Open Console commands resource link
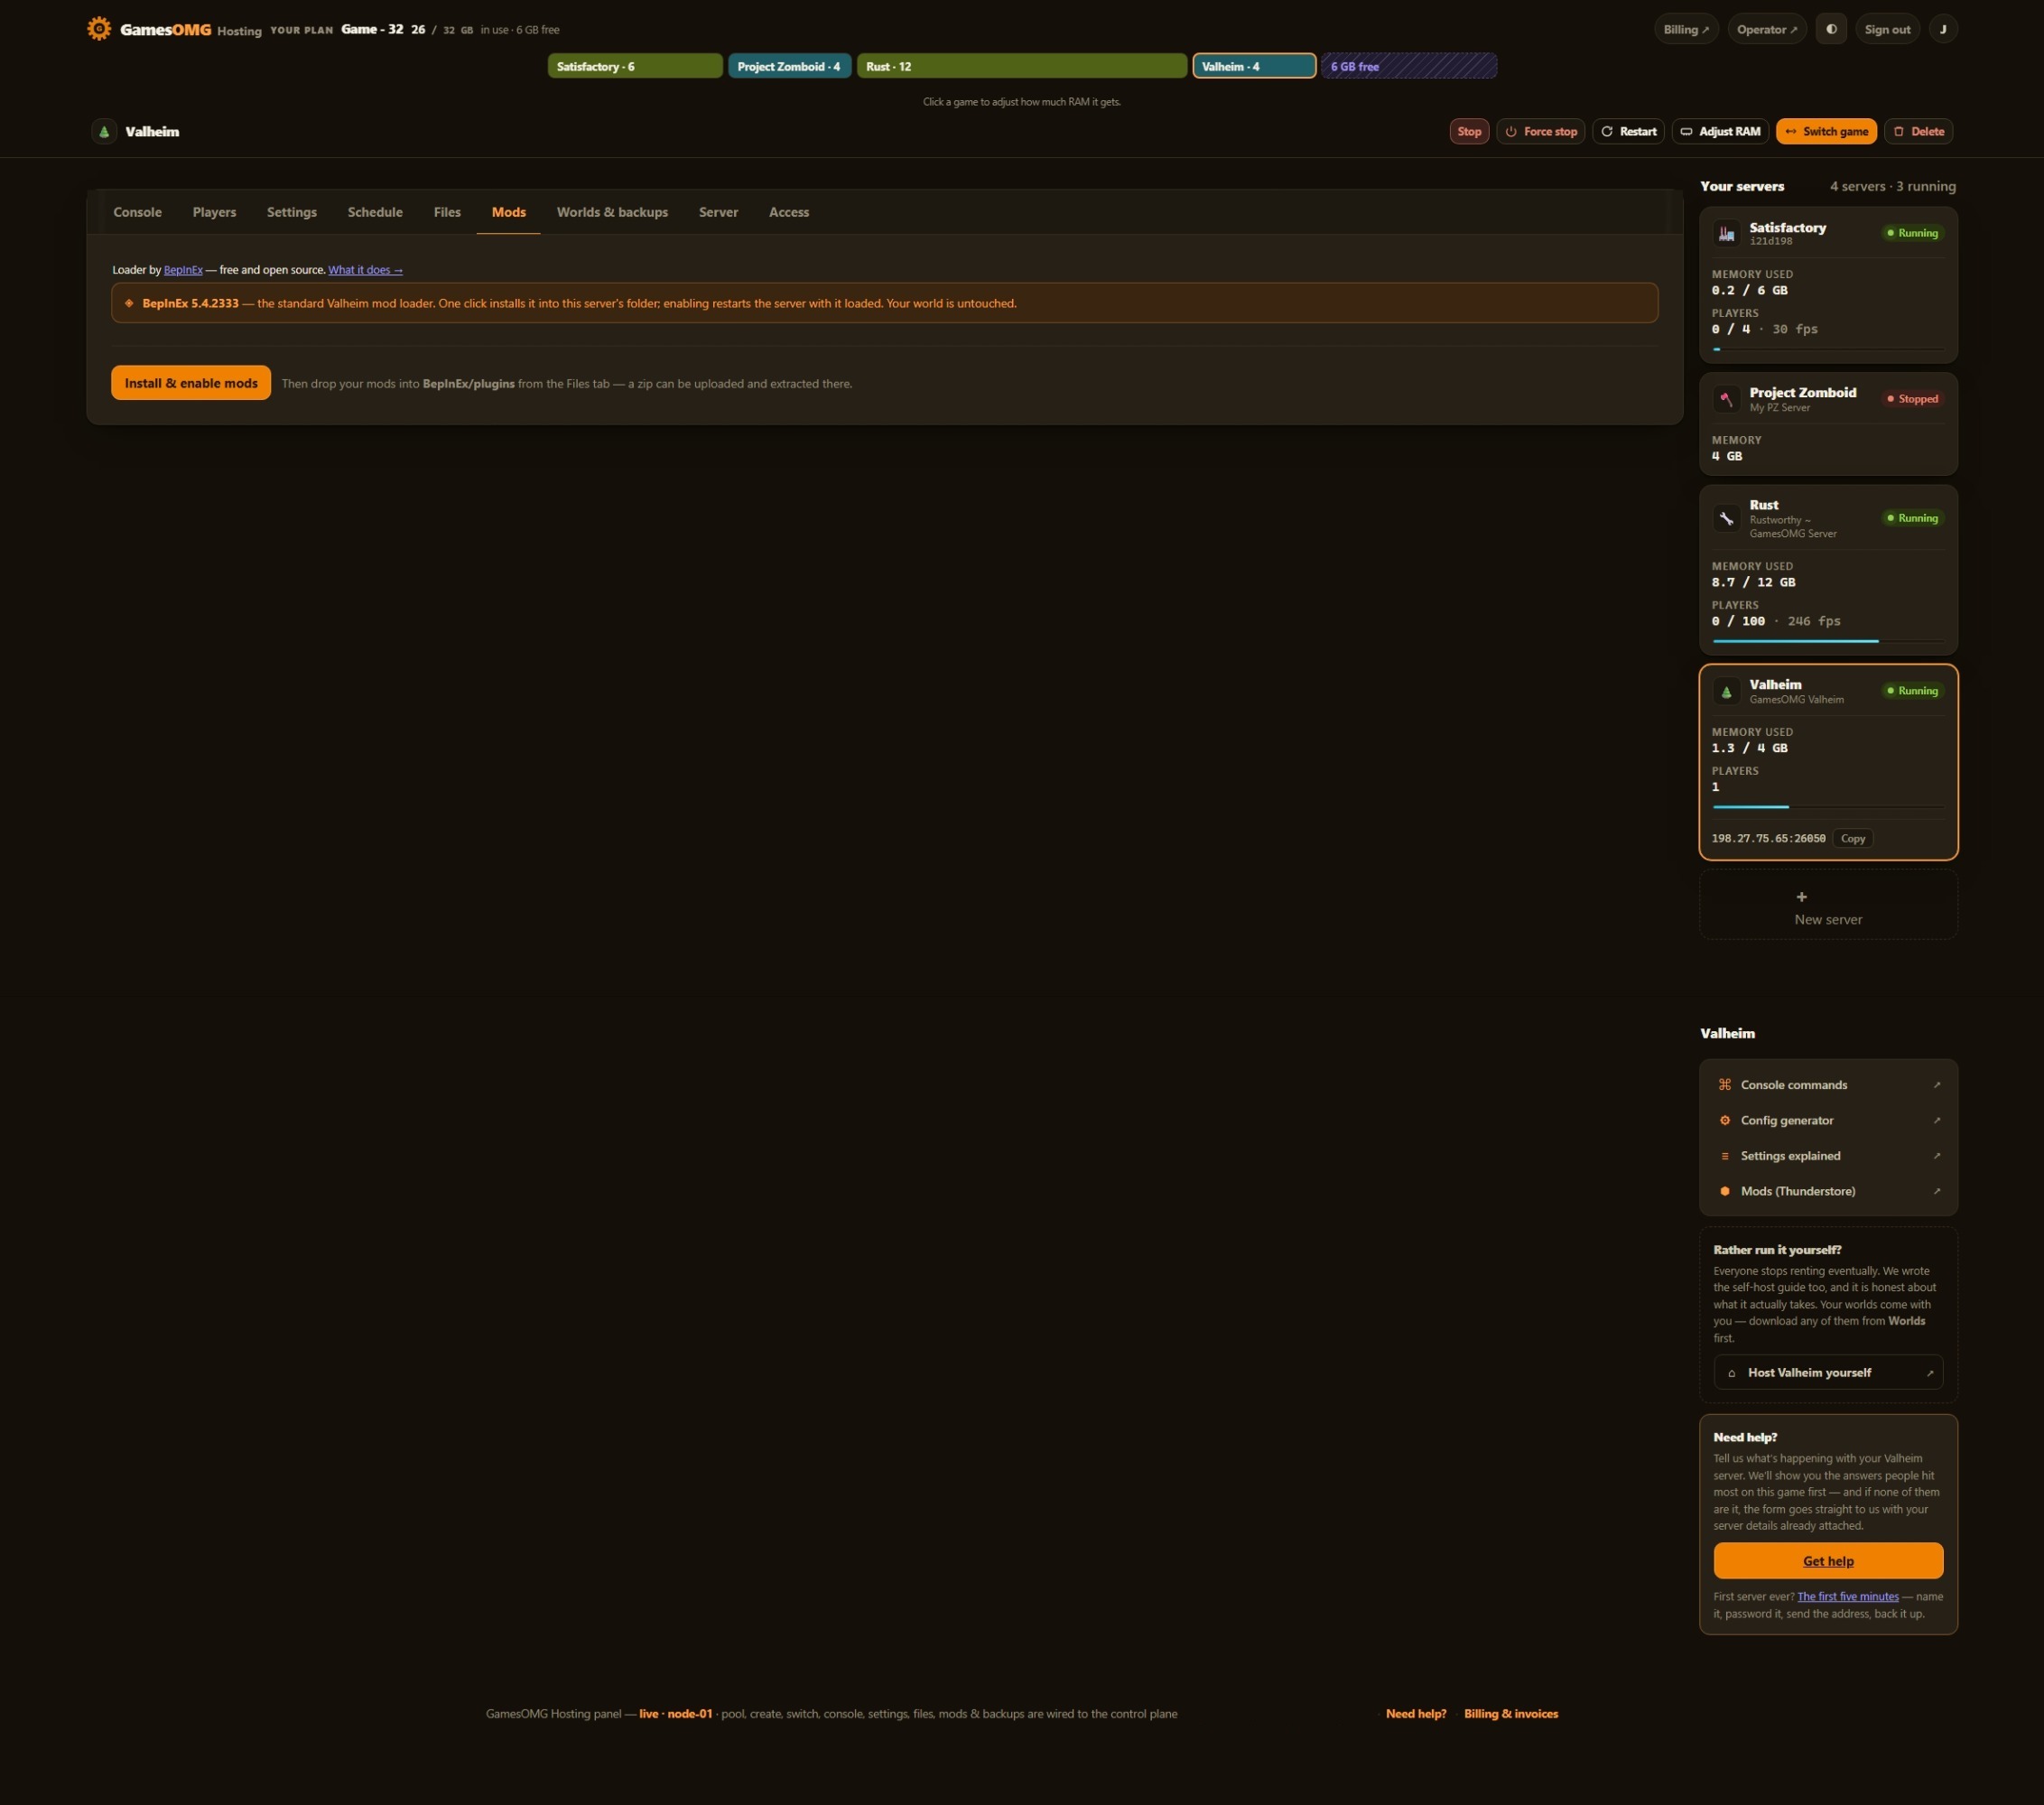 (x=1828, y=1085)
